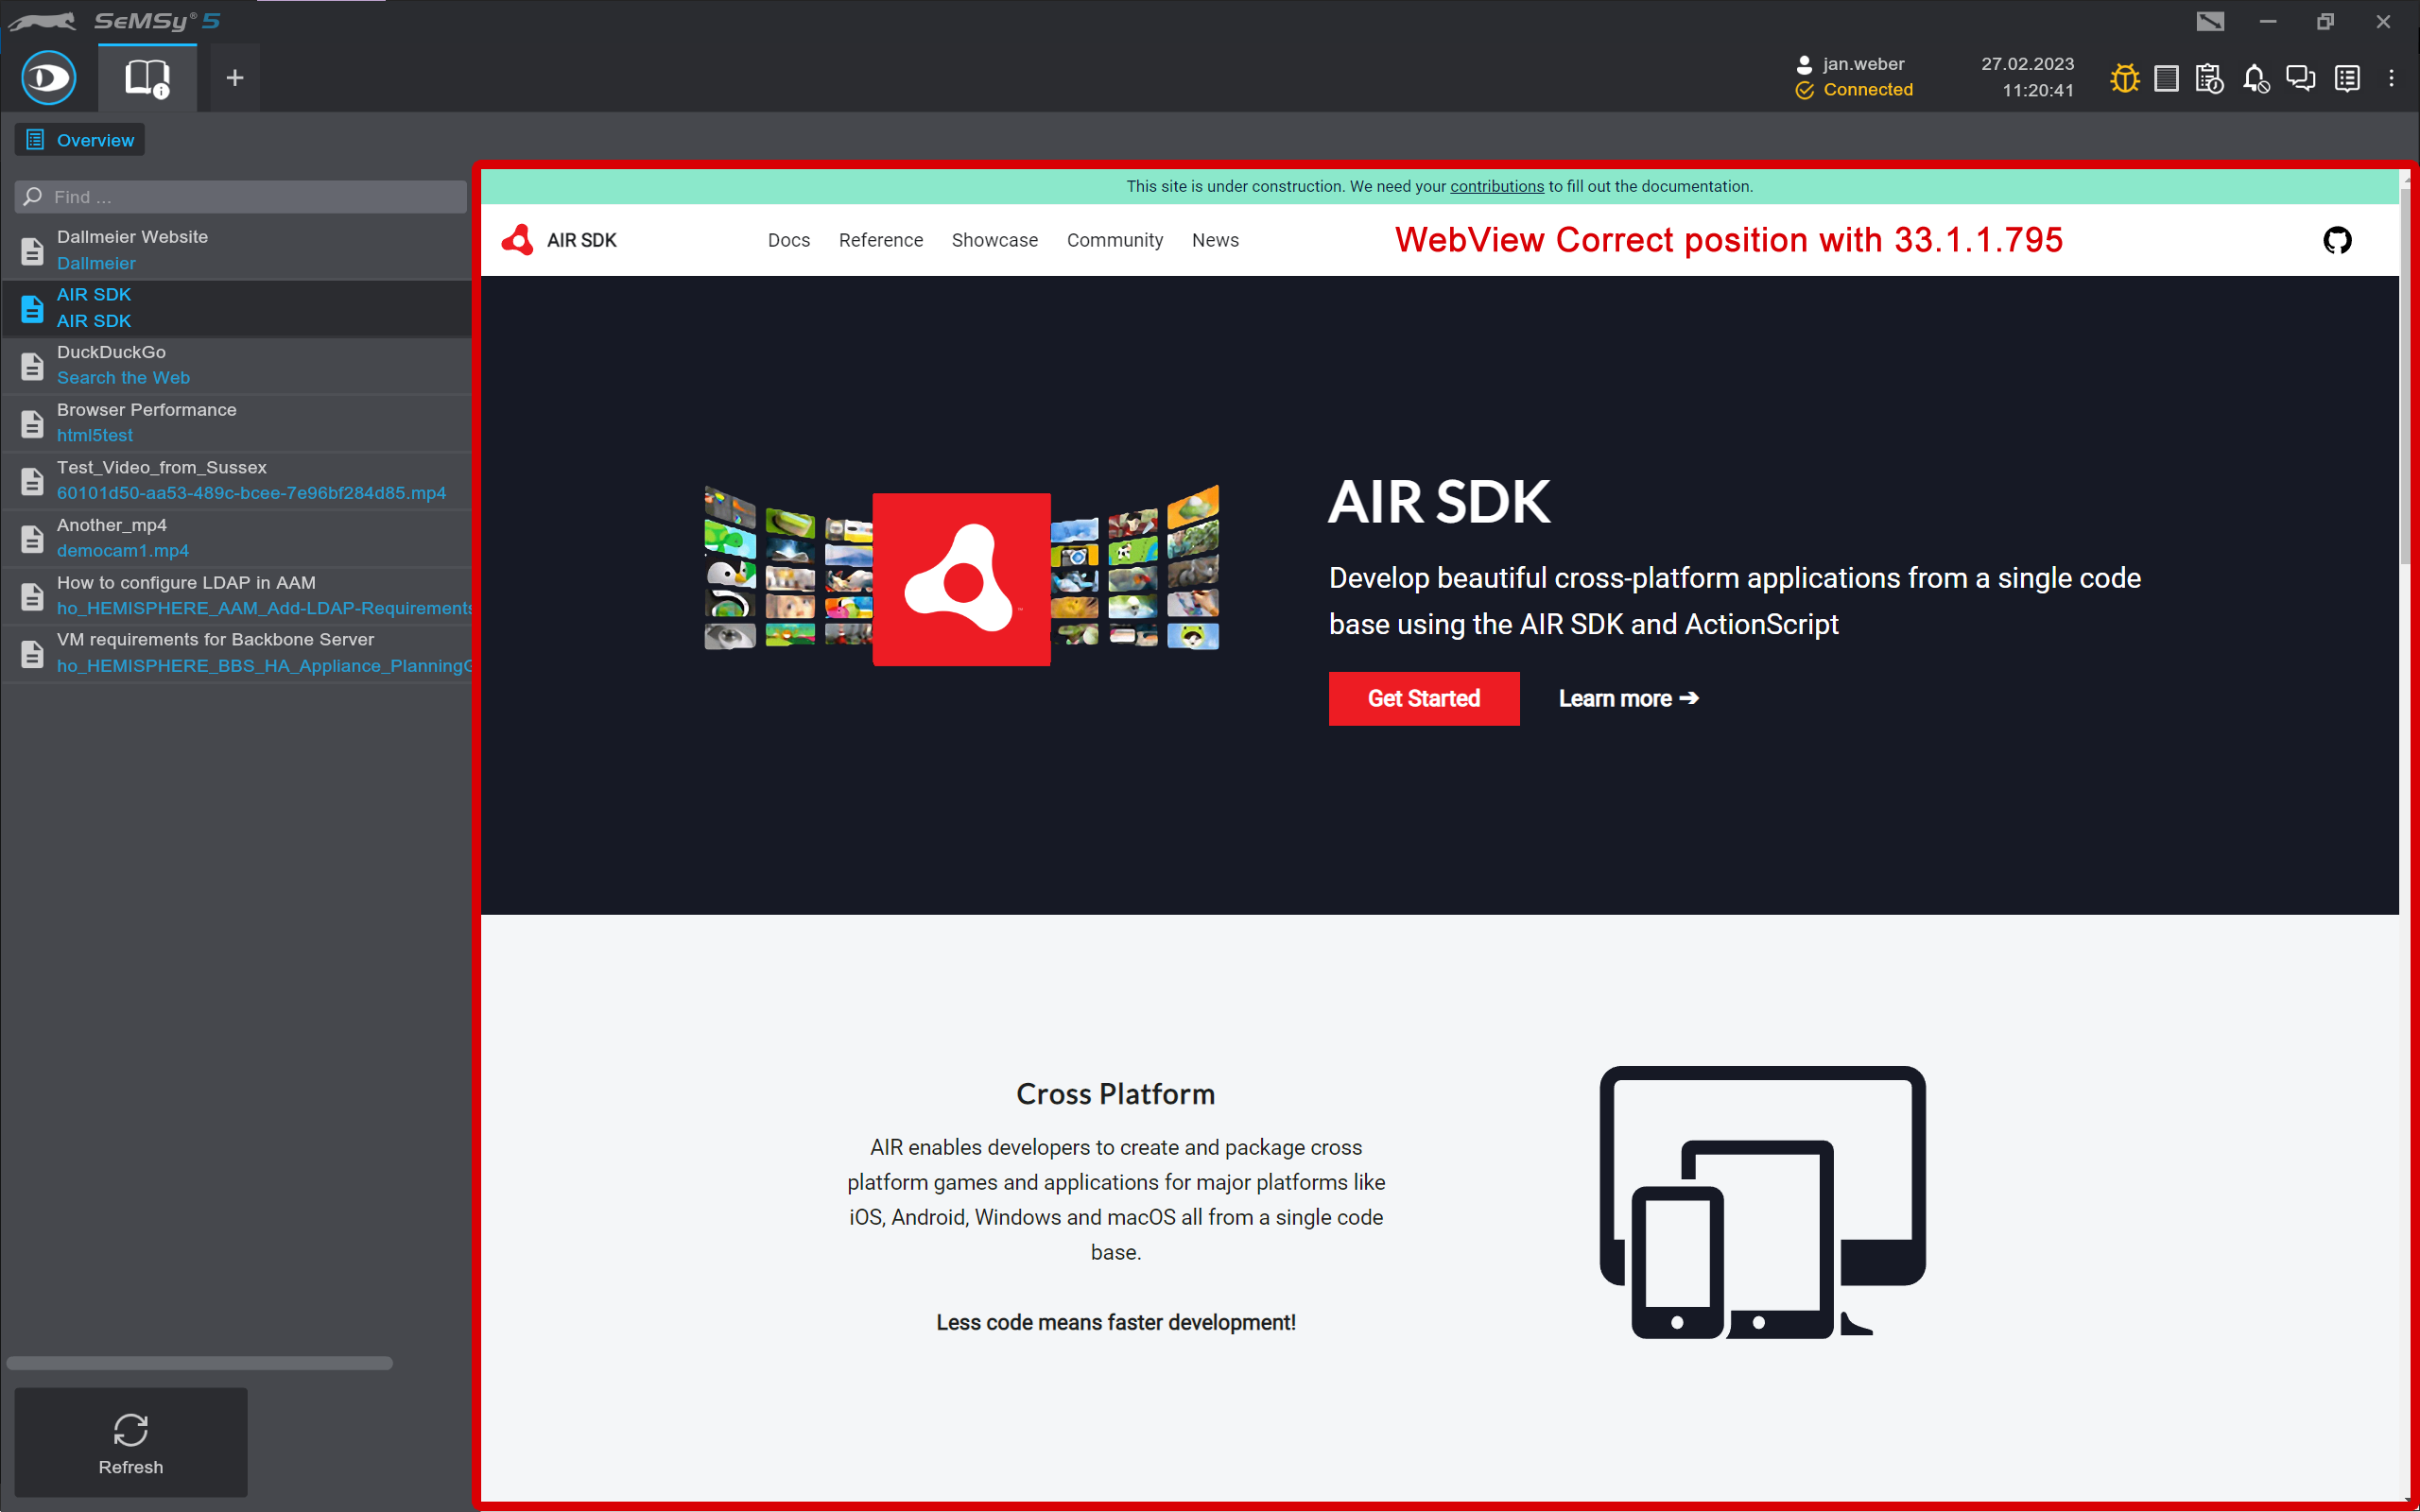Screen dimensions: 2420x1512
Task: Open the report list icon in top toolbar
Action: coord(2348,78)
